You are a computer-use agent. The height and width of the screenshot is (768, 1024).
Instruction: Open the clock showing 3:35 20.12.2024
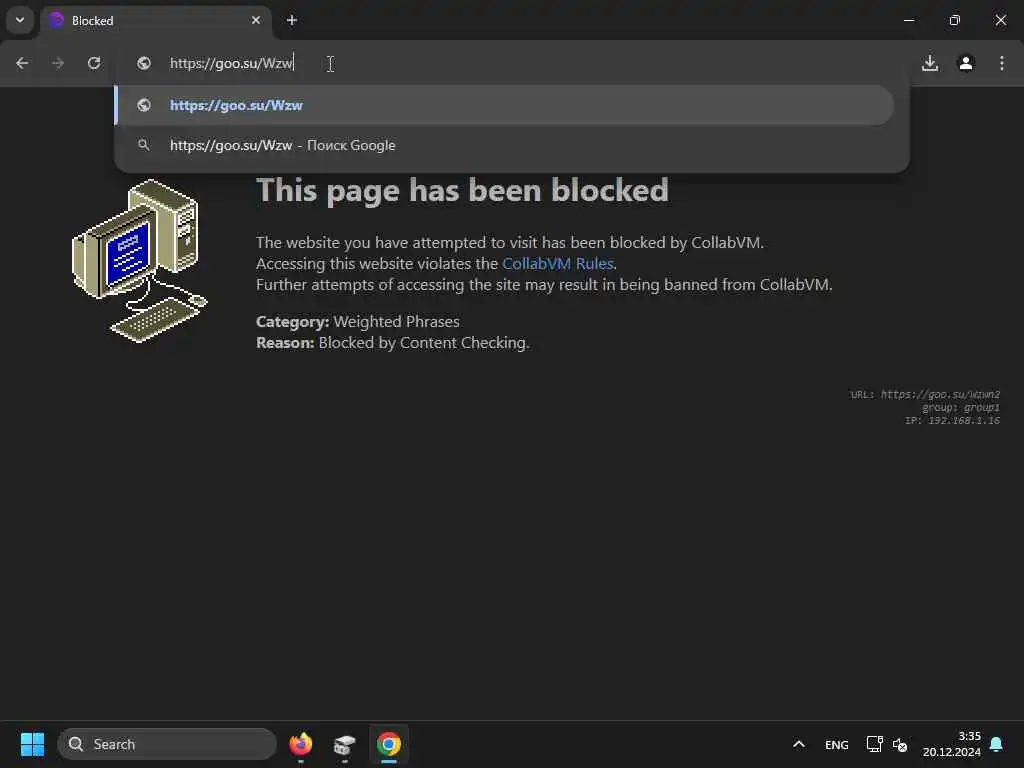(952, 744)
